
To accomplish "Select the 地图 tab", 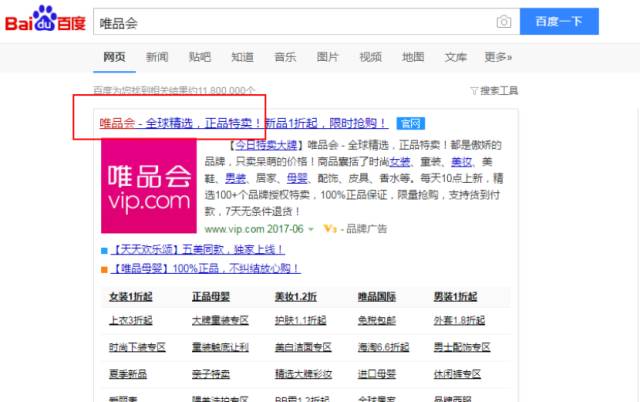I will (413, 57).
